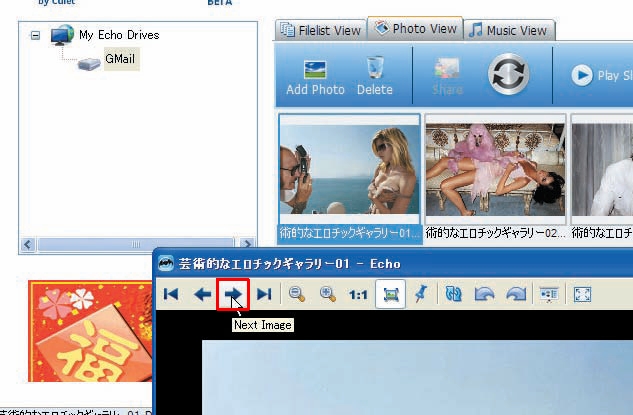Click Add Photo in the toolbar
Screen dimensions: 633x415
point(315,78)
